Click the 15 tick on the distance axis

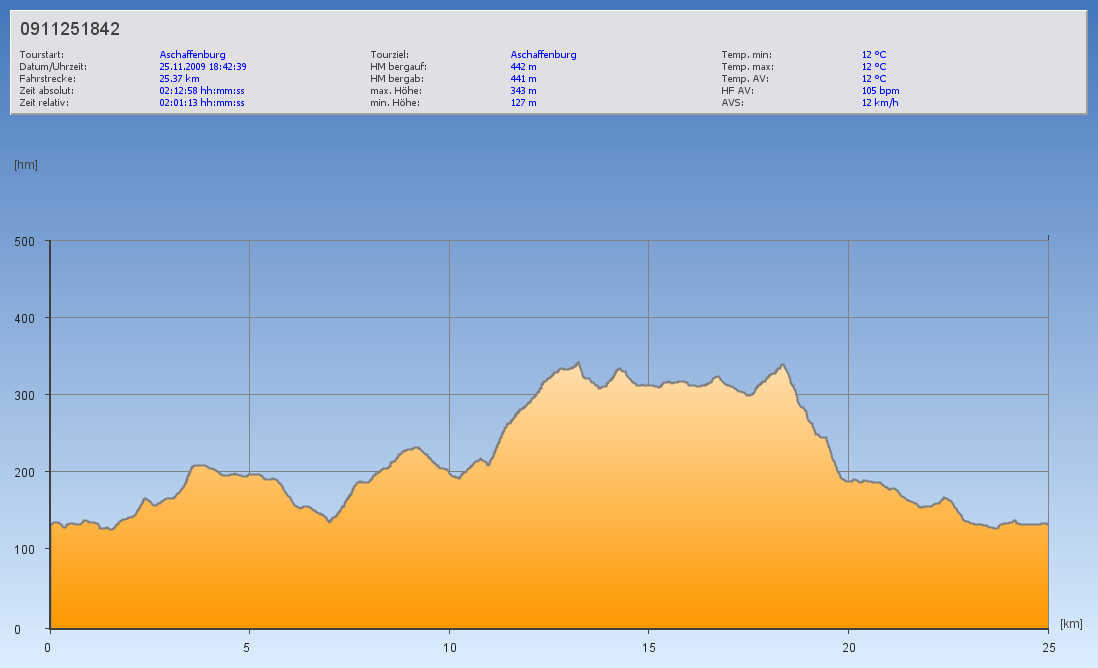pyautogui.click(x=649, y=647)
